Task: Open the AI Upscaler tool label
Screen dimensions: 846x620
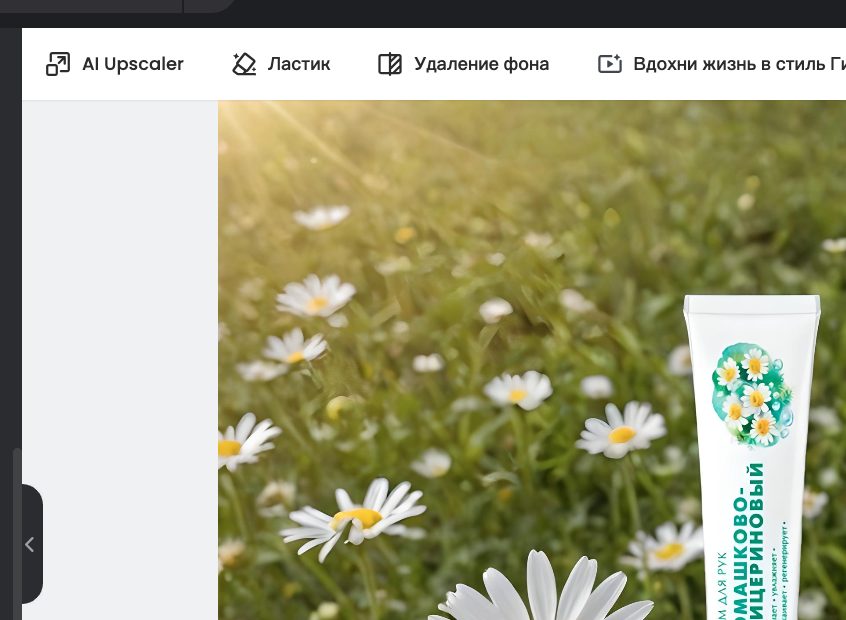Action: (x=133, y=64)
